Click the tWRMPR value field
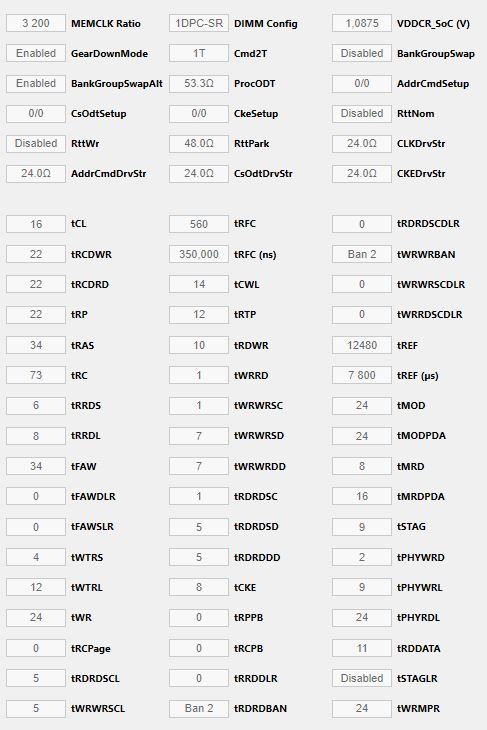The image size is (487, 730). click(x=362, y=708)
